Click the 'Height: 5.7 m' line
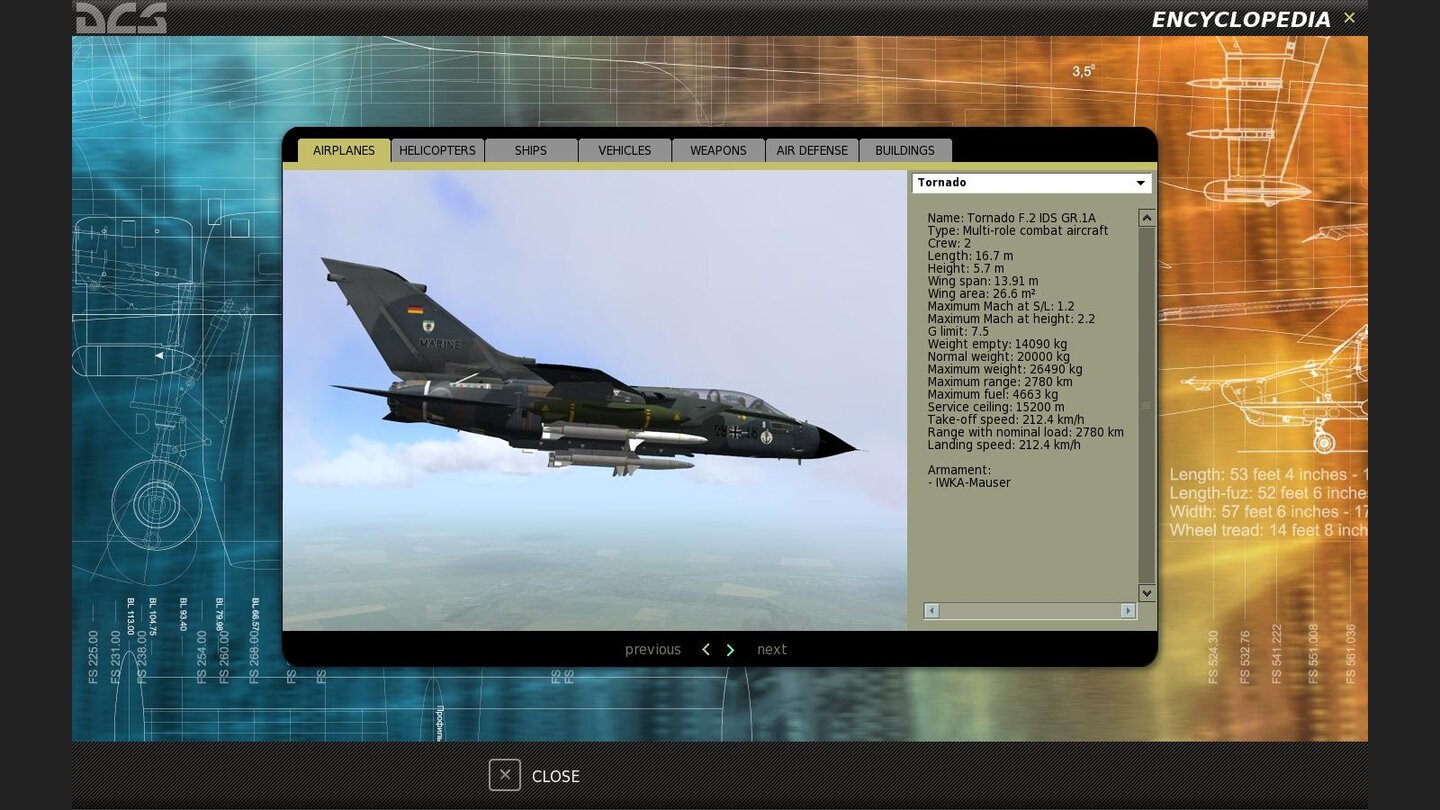1440x810 pixels. 966,268
